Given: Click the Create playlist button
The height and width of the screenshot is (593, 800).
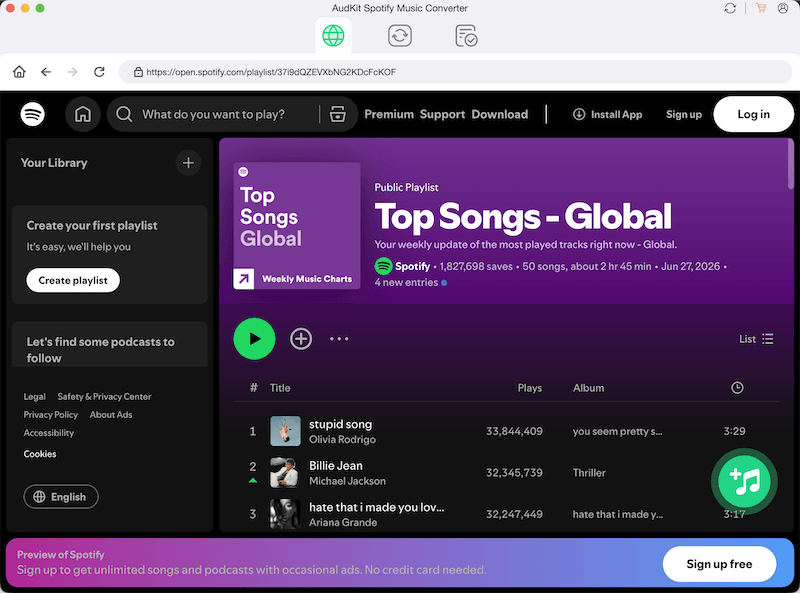Looking at the screenshot, I should (73, 280).
